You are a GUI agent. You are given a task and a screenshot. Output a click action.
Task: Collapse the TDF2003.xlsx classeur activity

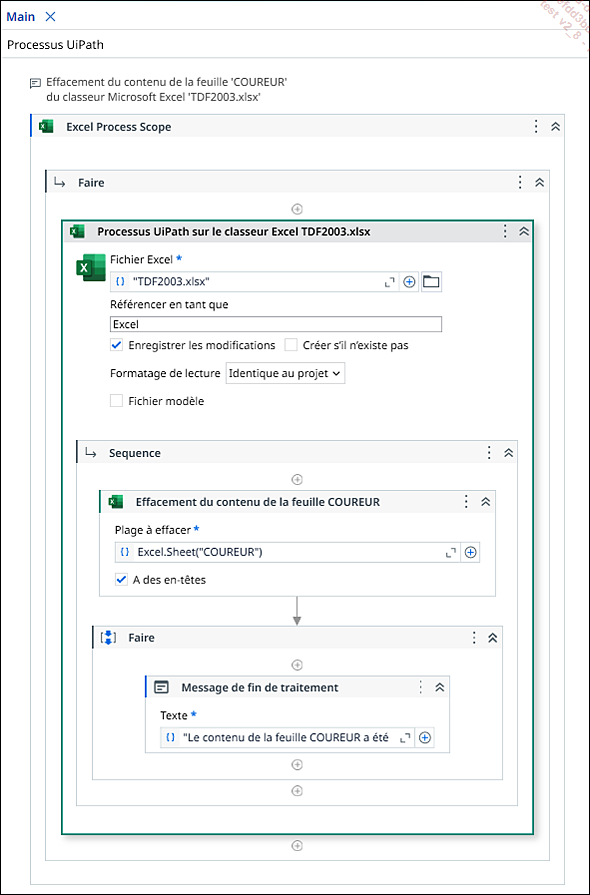524,232
